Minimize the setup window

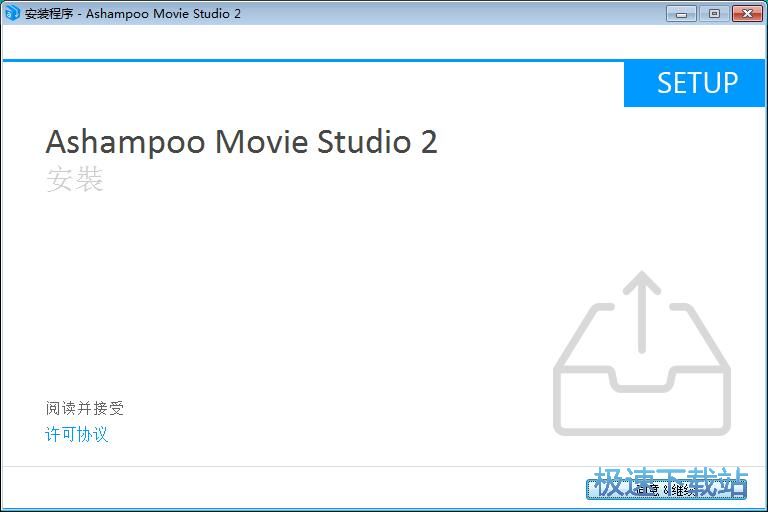681,14
